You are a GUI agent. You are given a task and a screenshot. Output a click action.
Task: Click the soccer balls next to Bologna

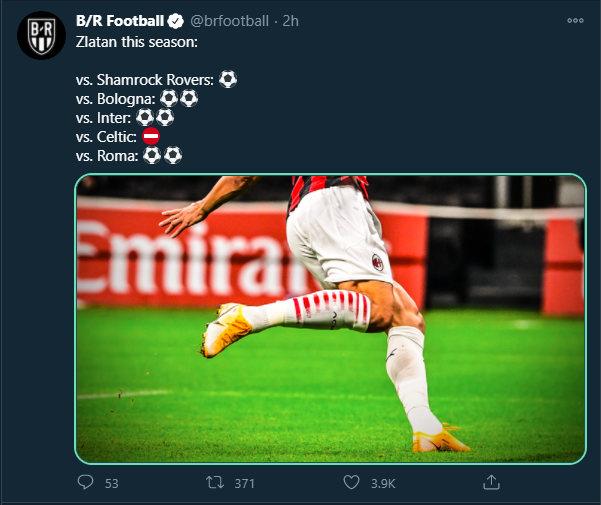tap(179, 98)
